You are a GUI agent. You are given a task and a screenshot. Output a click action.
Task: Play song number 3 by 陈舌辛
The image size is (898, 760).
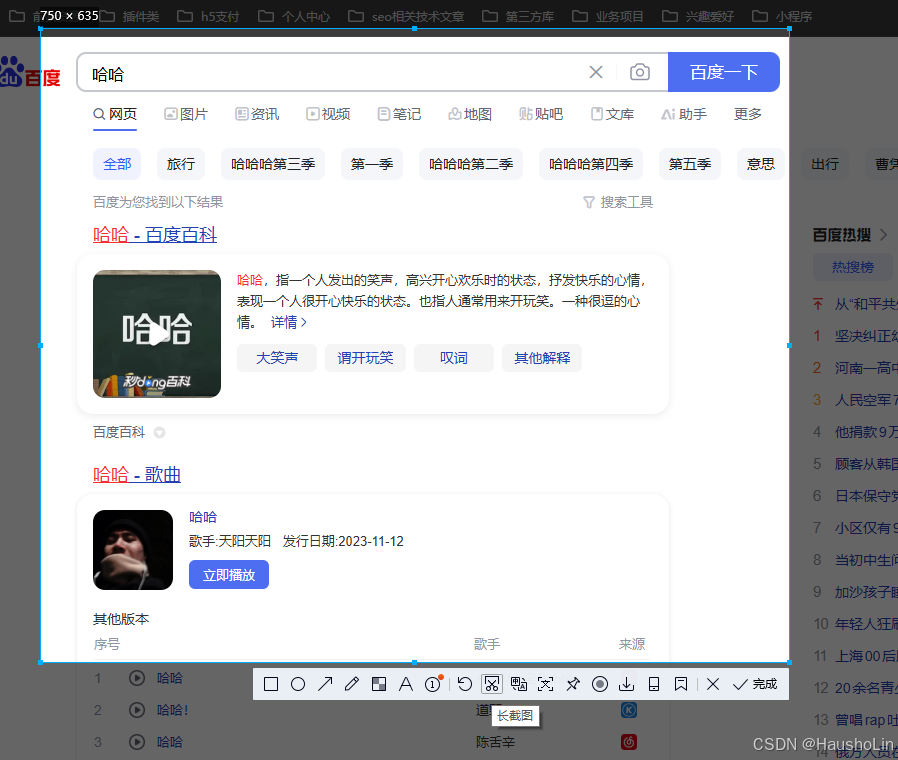[x=137, y=742]
